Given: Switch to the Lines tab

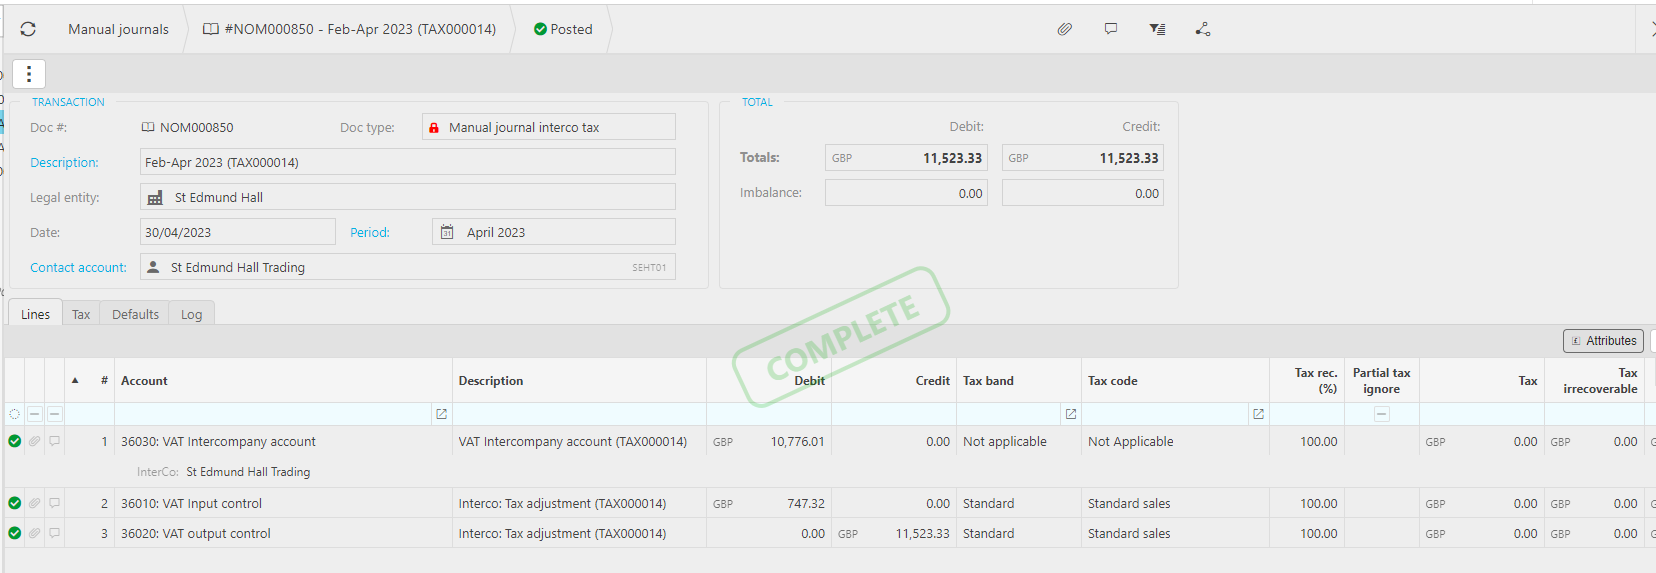Looking at the screenshot, I should [35, 314].
